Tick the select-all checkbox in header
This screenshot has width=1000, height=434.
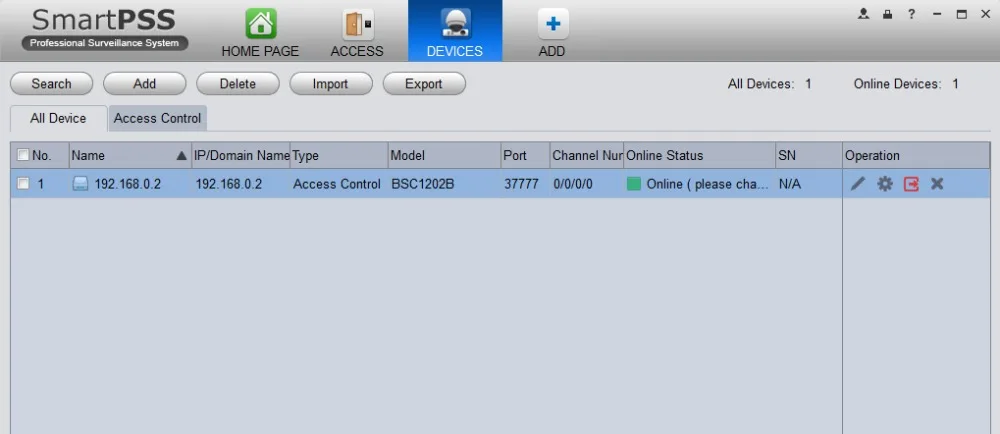23,155
